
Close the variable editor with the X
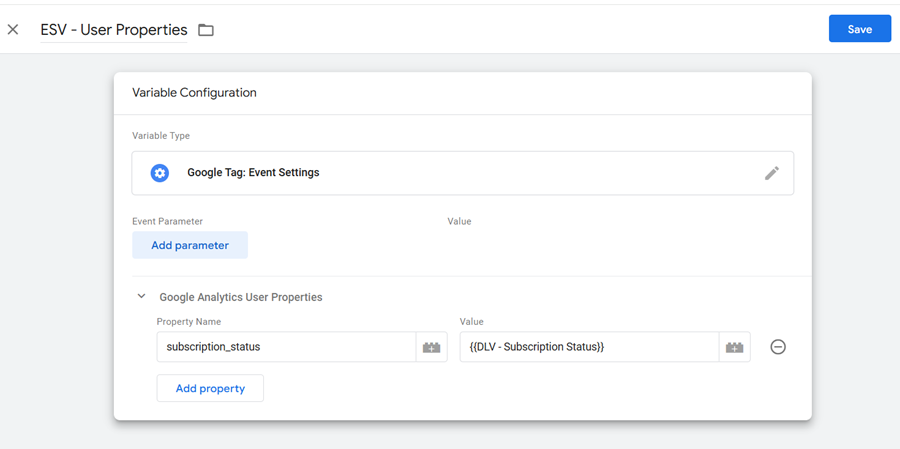click(x=13, y=30)
